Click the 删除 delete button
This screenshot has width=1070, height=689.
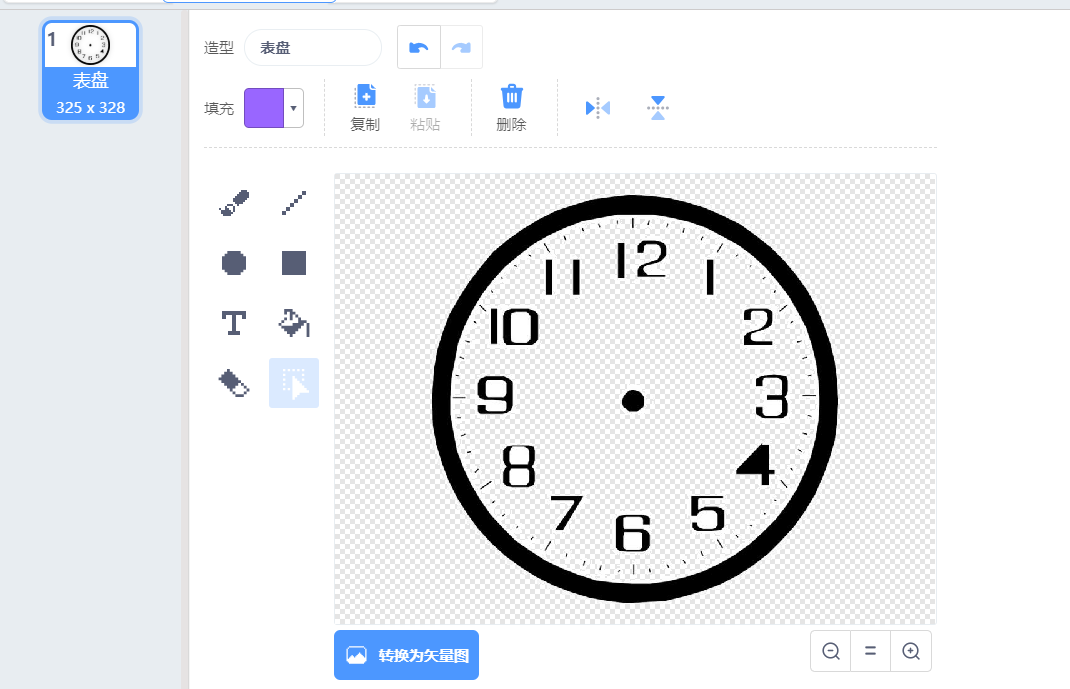[511, 108]
